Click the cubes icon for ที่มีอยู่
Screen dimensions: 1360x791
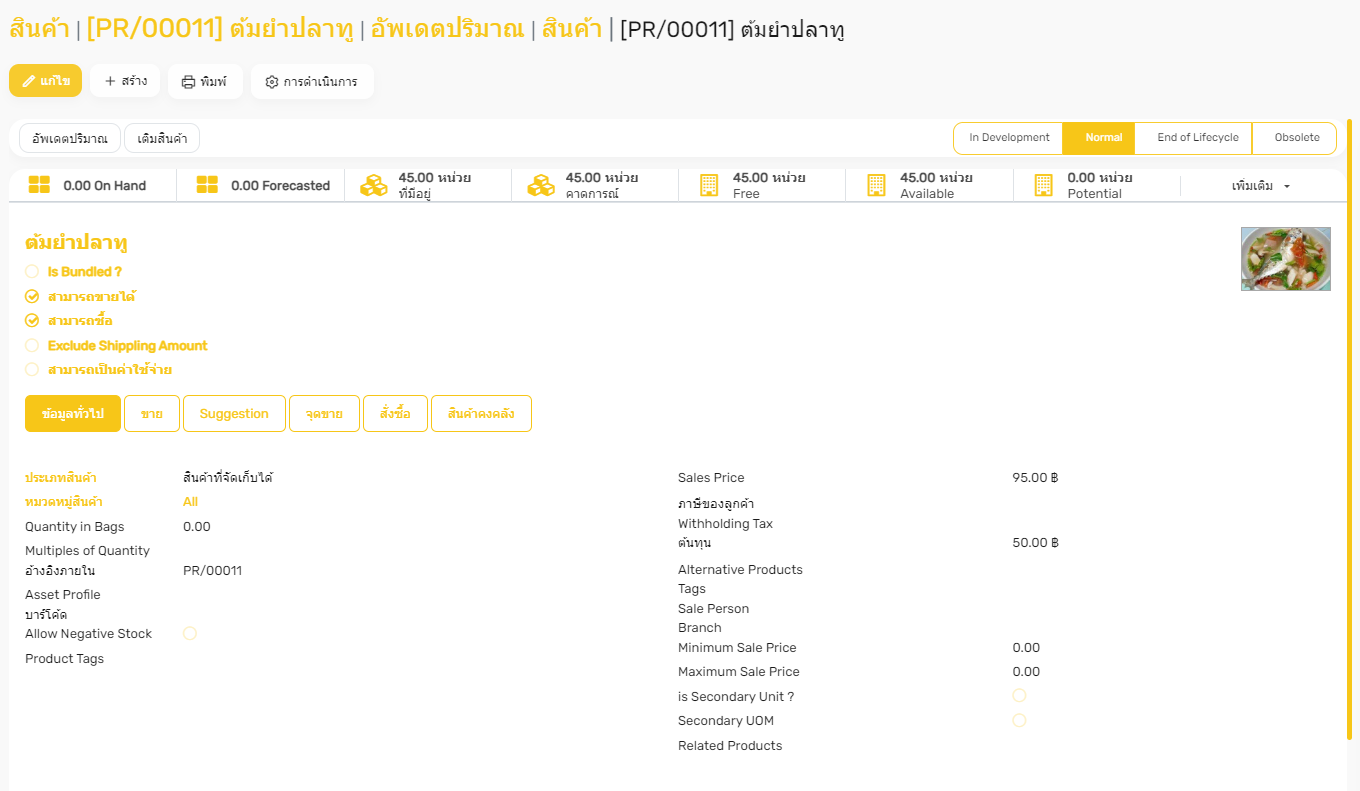[374, 185]
